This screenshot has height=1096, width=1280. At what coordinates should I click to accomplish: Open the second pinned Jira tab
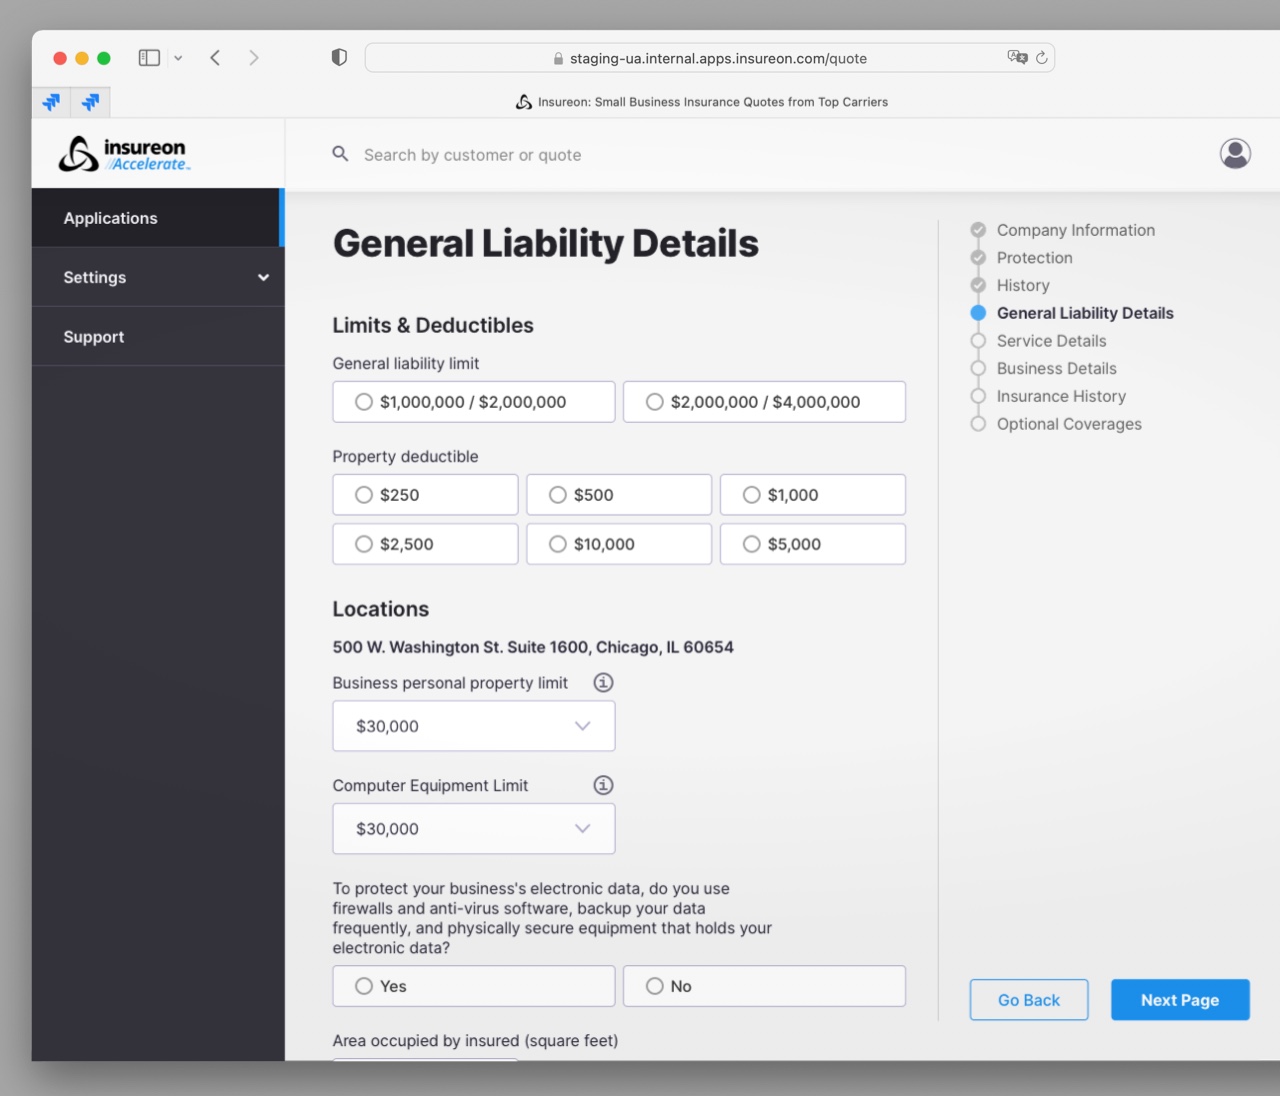click(x=90, y=102)
